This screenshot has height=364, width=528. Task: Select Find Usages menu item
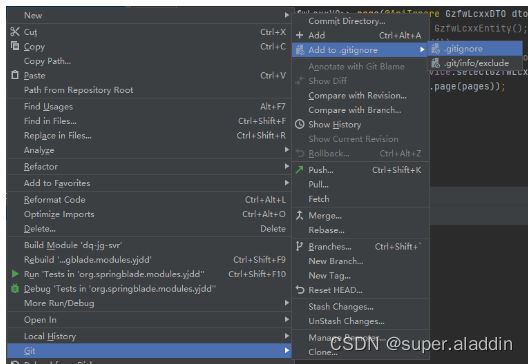(48, 106)
